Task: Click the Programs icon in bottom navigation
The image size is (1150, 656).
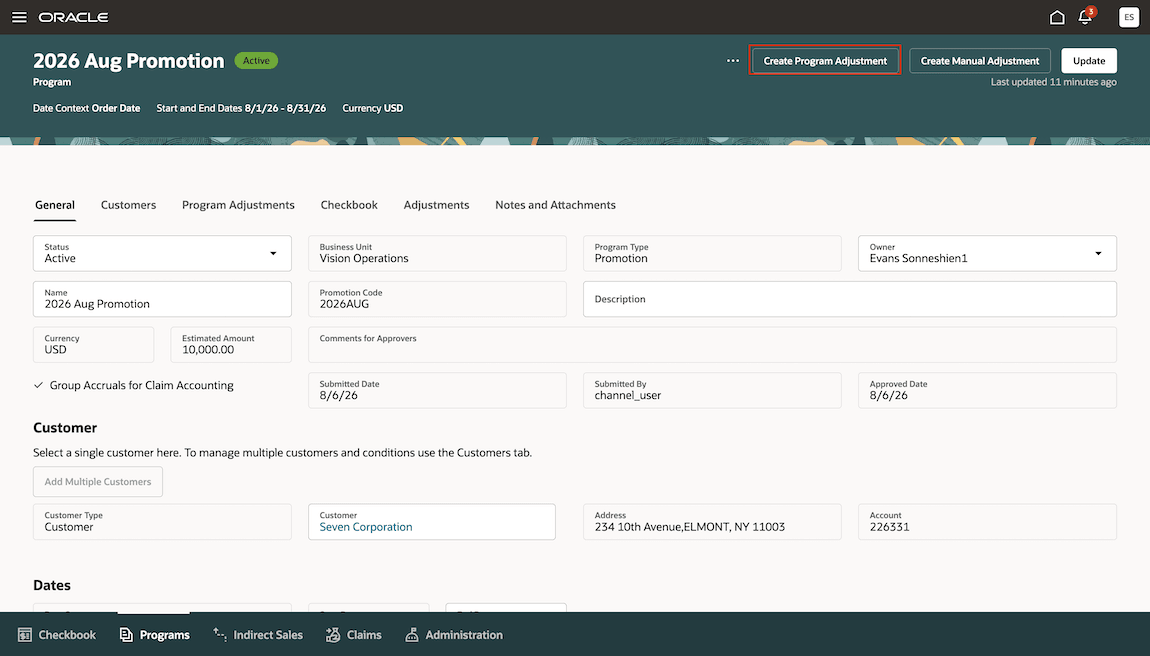Action: pyautogui.click(x=126, y=635)
